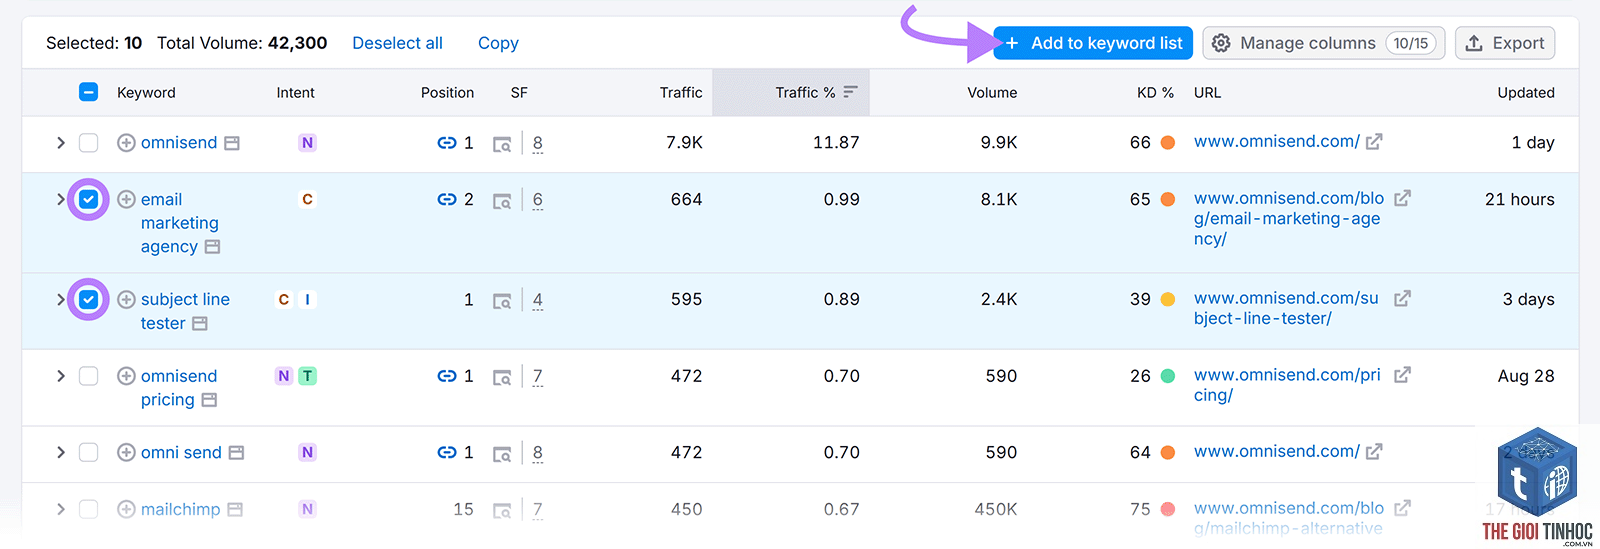1600x549 pixels.
Task: Check the omnisend keyword row checkbox
Action: [88, 143]
